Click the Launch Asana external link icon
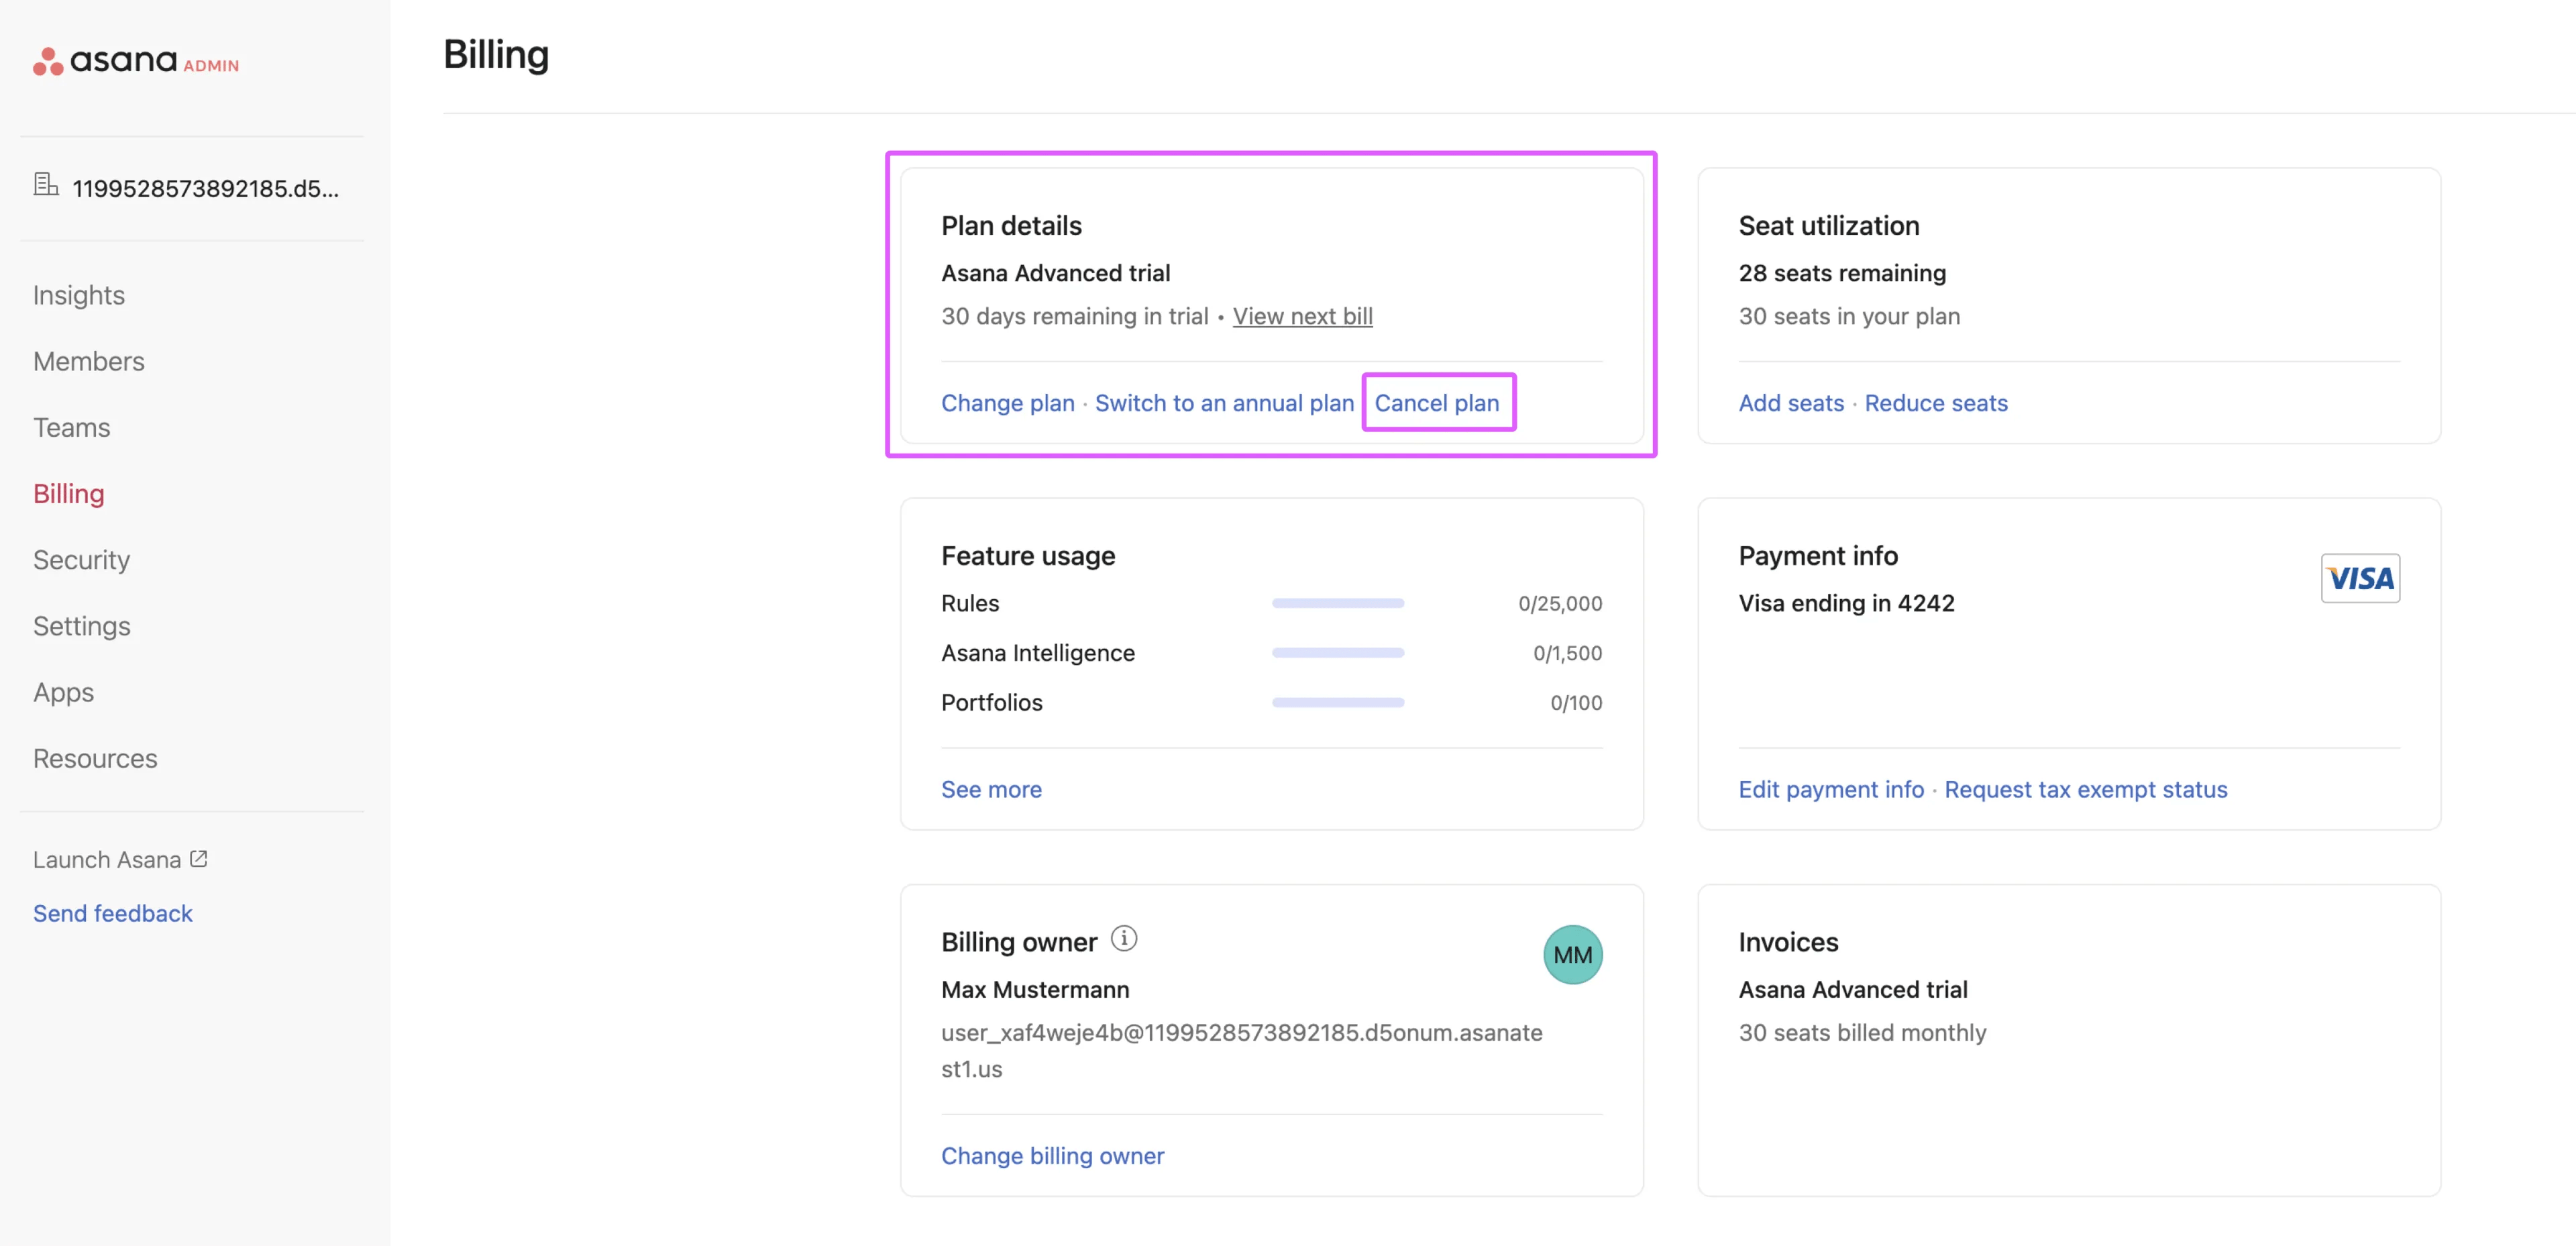The image size is (2576, 1246). click(199, 858)
